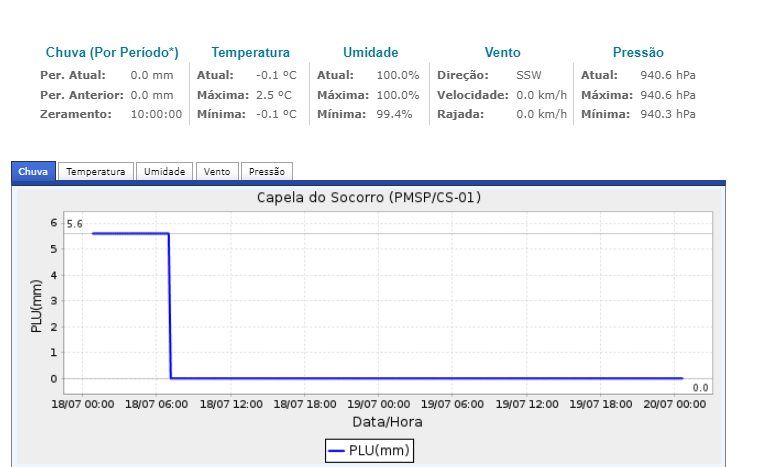Click the Umidade summary heading
This screenshot has width=782, height=467.
(x=370, y=53)
